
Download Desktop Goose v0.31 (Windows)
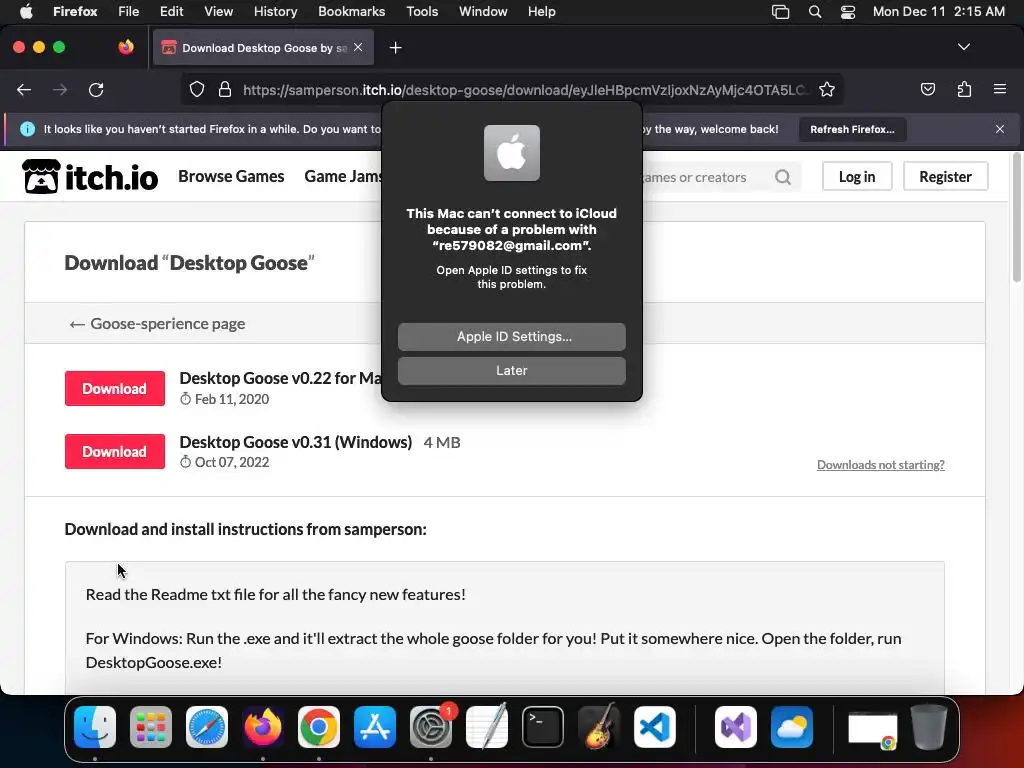115,452
